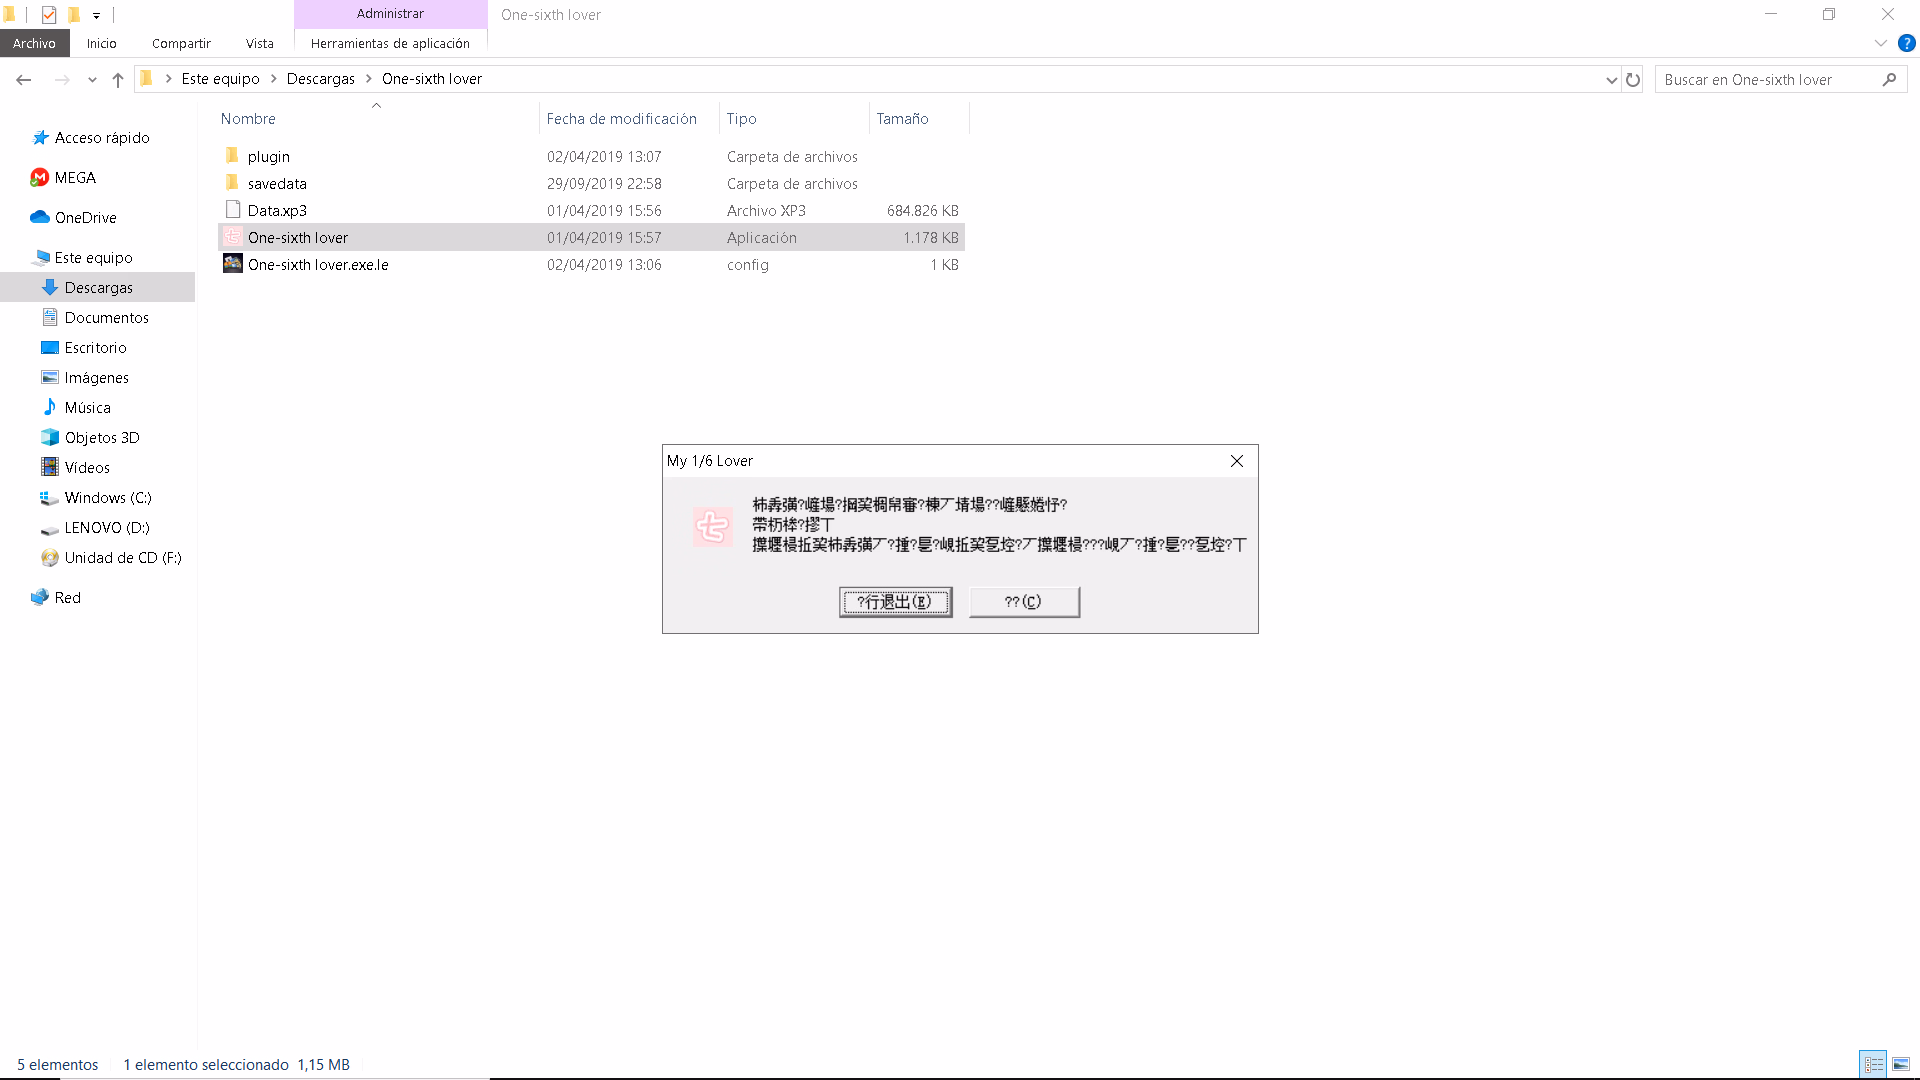Go up one folder level
The image size is (1920, 1080).
coord(118,80)
